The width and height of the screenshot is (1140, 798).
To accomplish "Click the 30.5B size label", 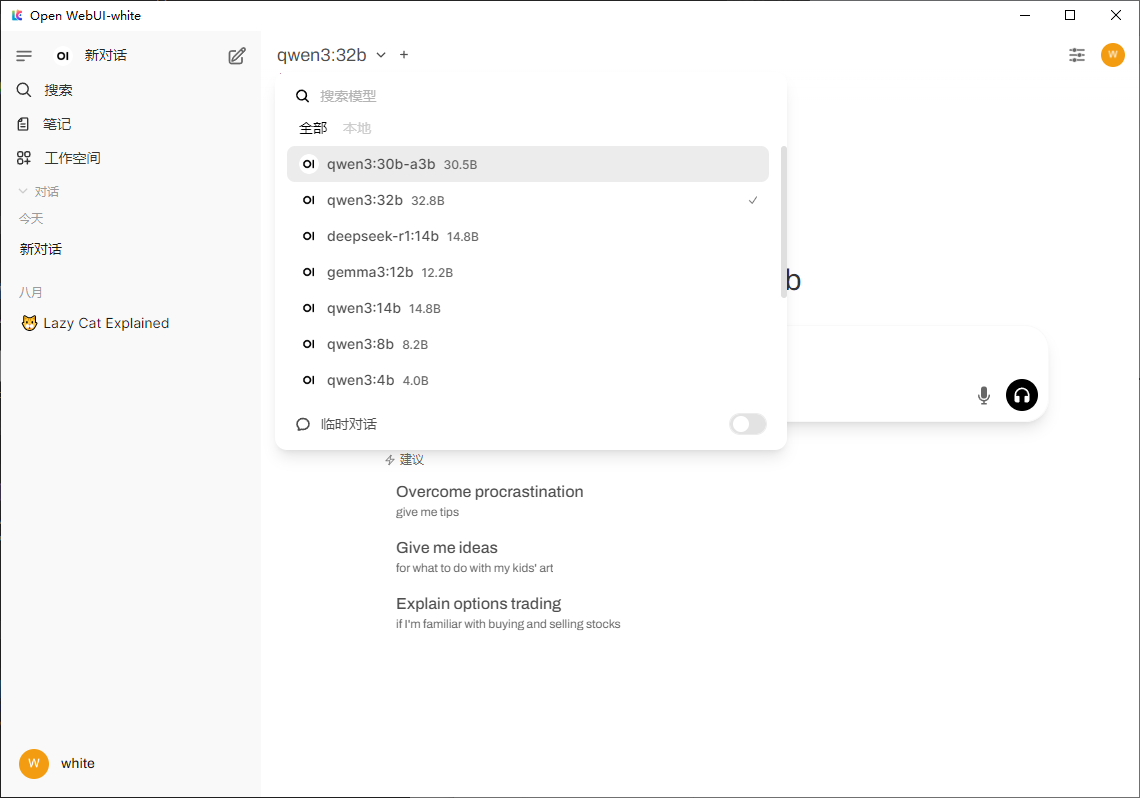I will 460,165.
